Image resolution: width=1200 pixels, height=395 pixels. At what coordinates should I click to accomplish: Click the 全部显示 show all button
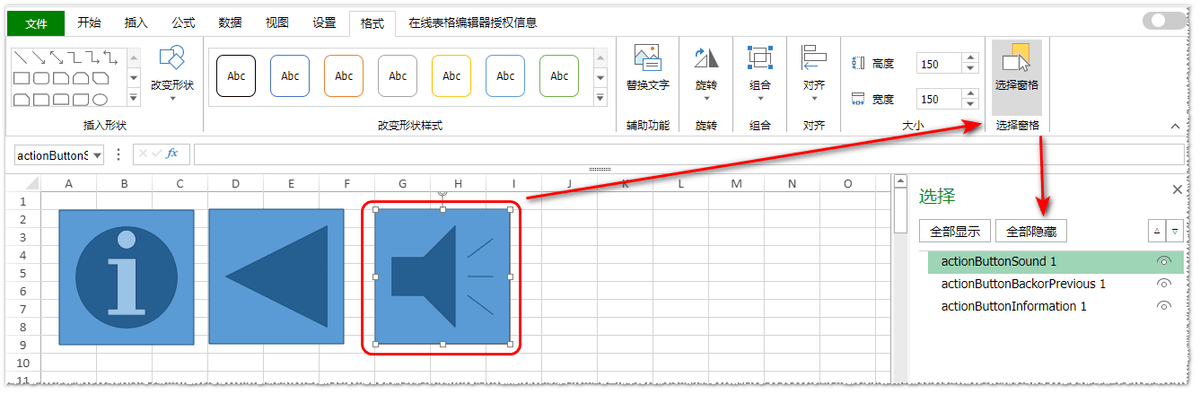(x=955, y=231)
